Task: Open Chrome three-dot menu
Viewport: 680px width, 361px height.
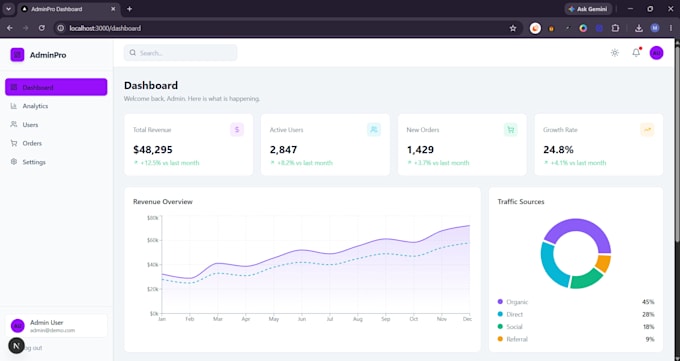Action: click(x=670, y=28)
